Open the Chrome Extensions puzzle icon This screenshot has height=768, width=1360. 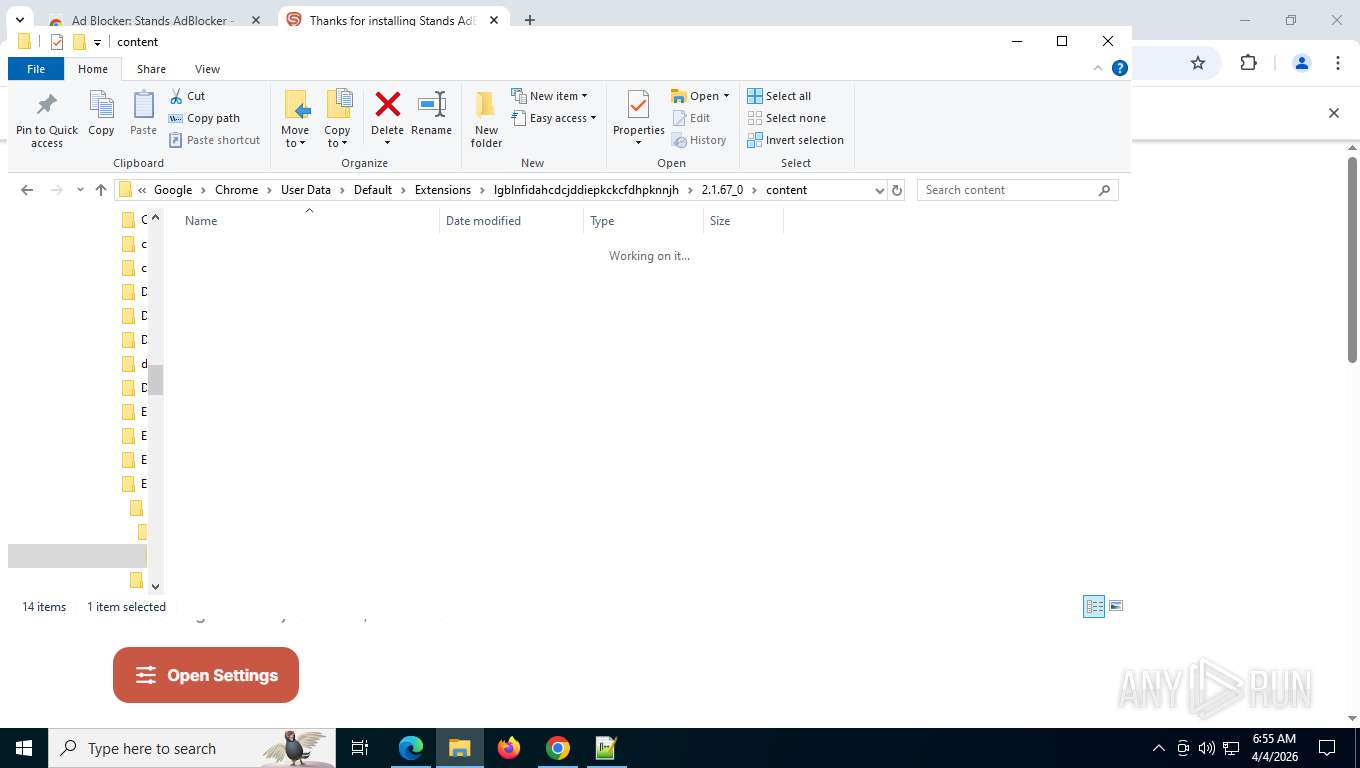coord(1248,63)
